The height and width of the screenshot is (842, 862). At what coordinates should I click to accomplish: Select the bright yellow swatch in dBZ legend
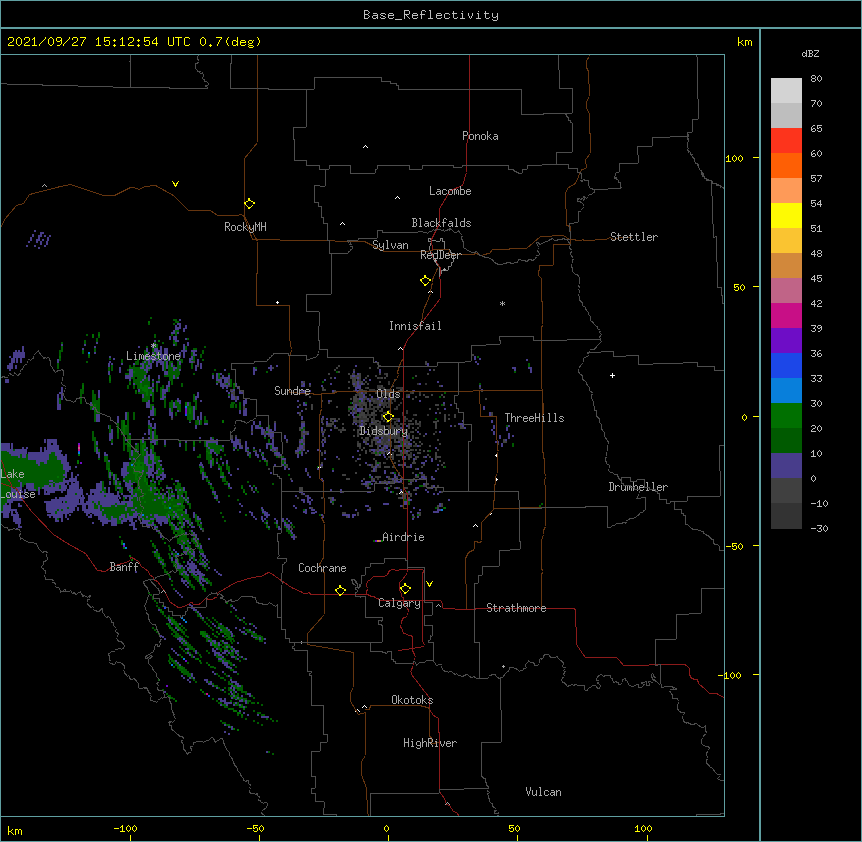pyautogui.click(x=786, y=215)
